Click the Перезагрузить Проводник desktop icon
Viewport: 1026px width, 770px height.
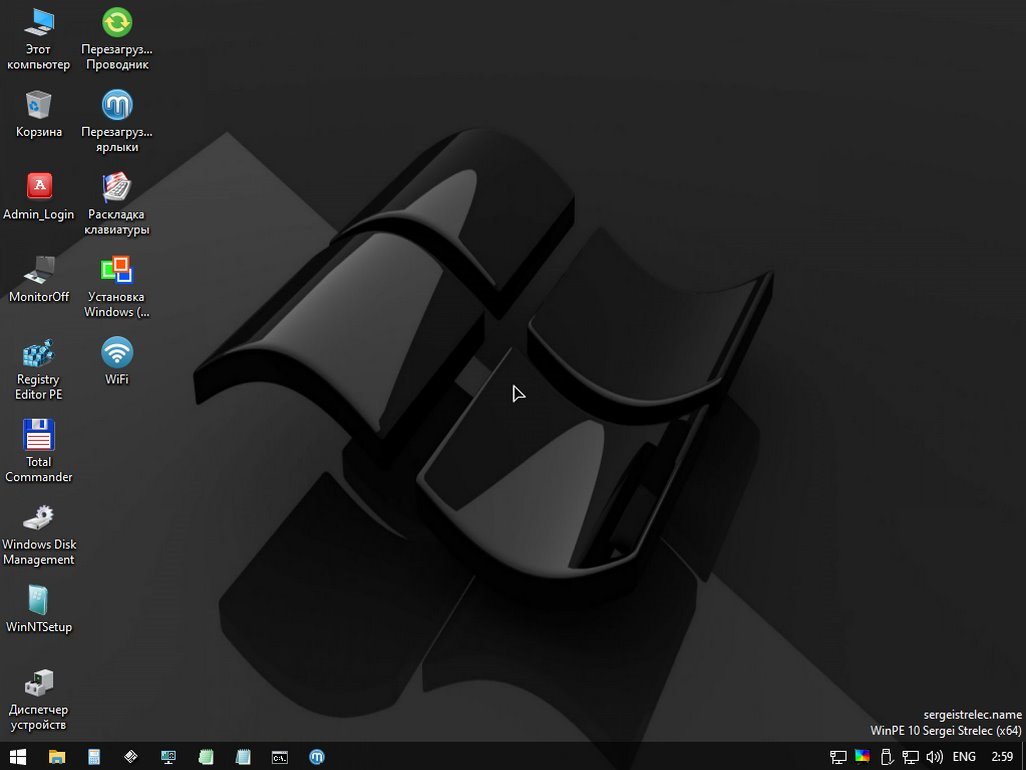coord(117,22)
